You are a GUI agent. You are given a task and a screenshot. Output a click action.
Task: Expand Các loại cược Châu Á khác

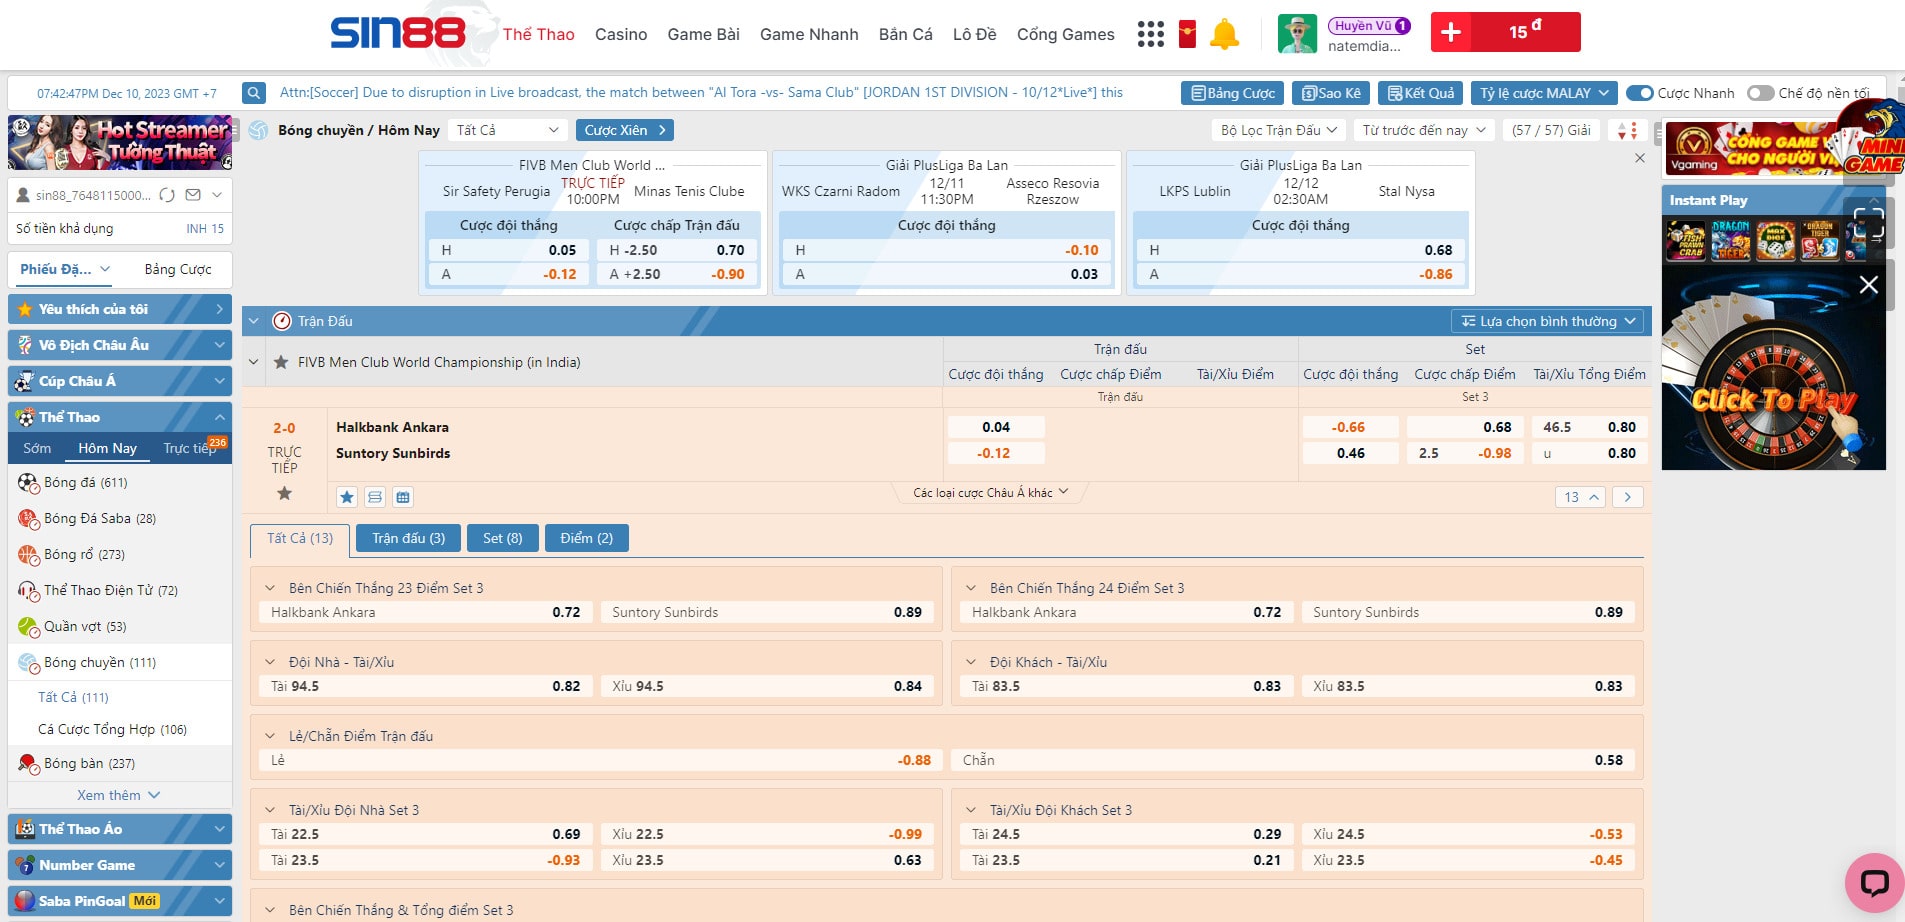[x=990, y=493]
